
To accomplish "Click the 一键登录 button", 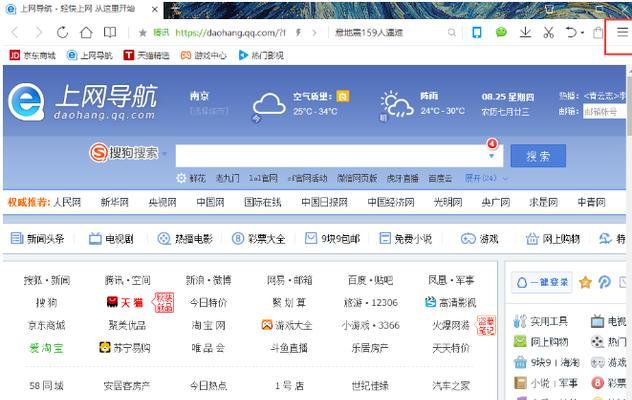I will pos(542,282).
